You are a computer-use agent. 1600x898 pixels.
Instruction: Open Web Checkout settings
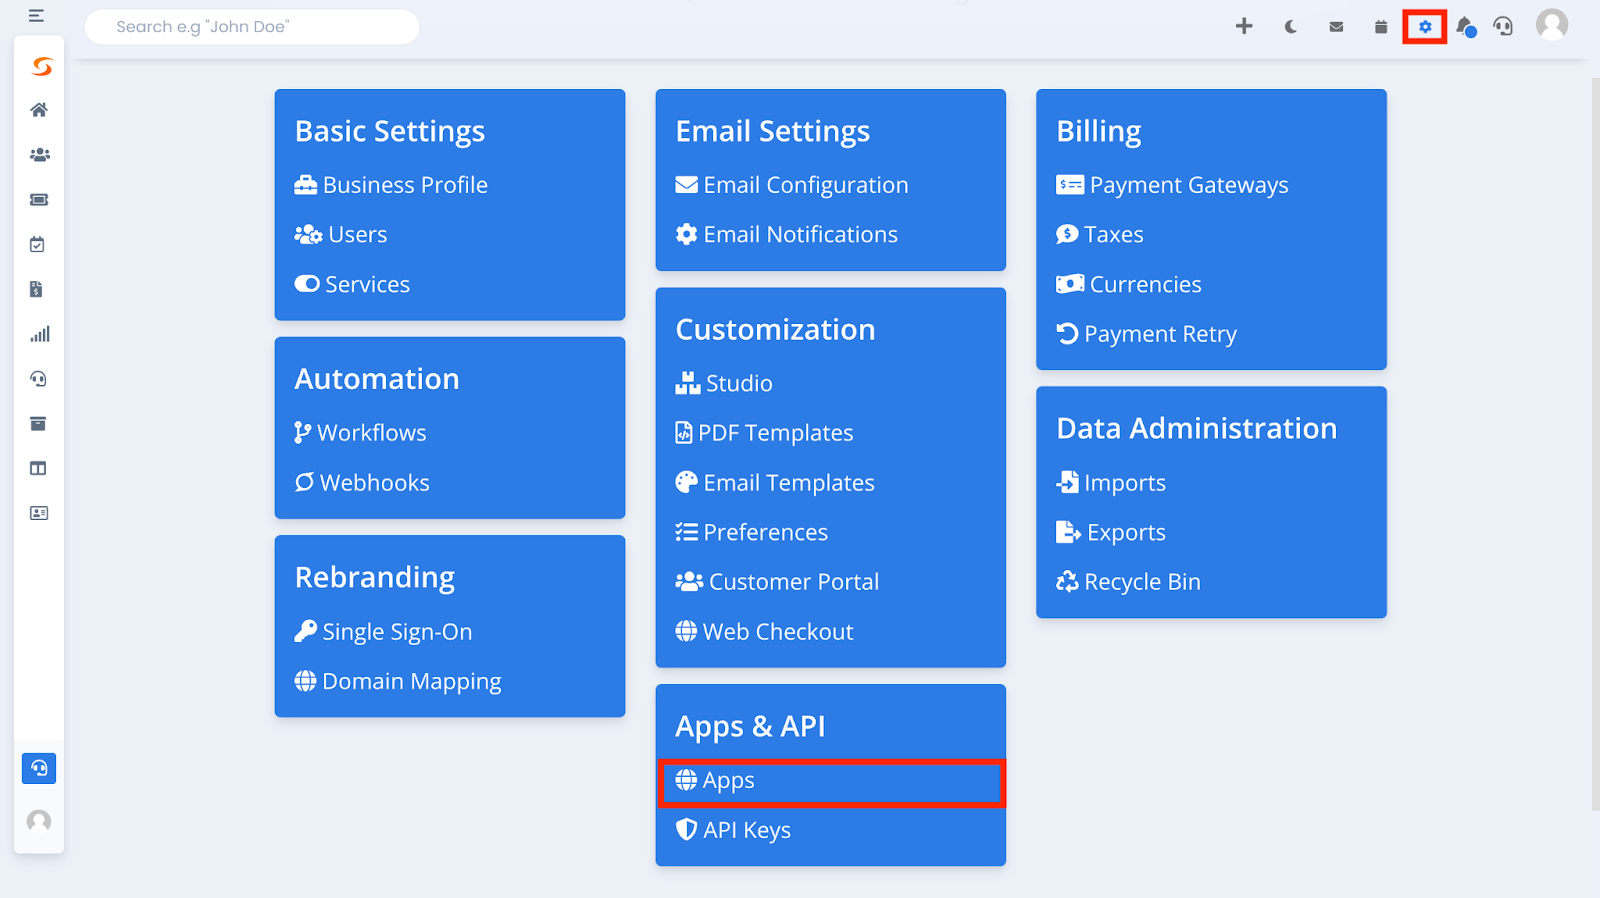click(x=764, y=632)
